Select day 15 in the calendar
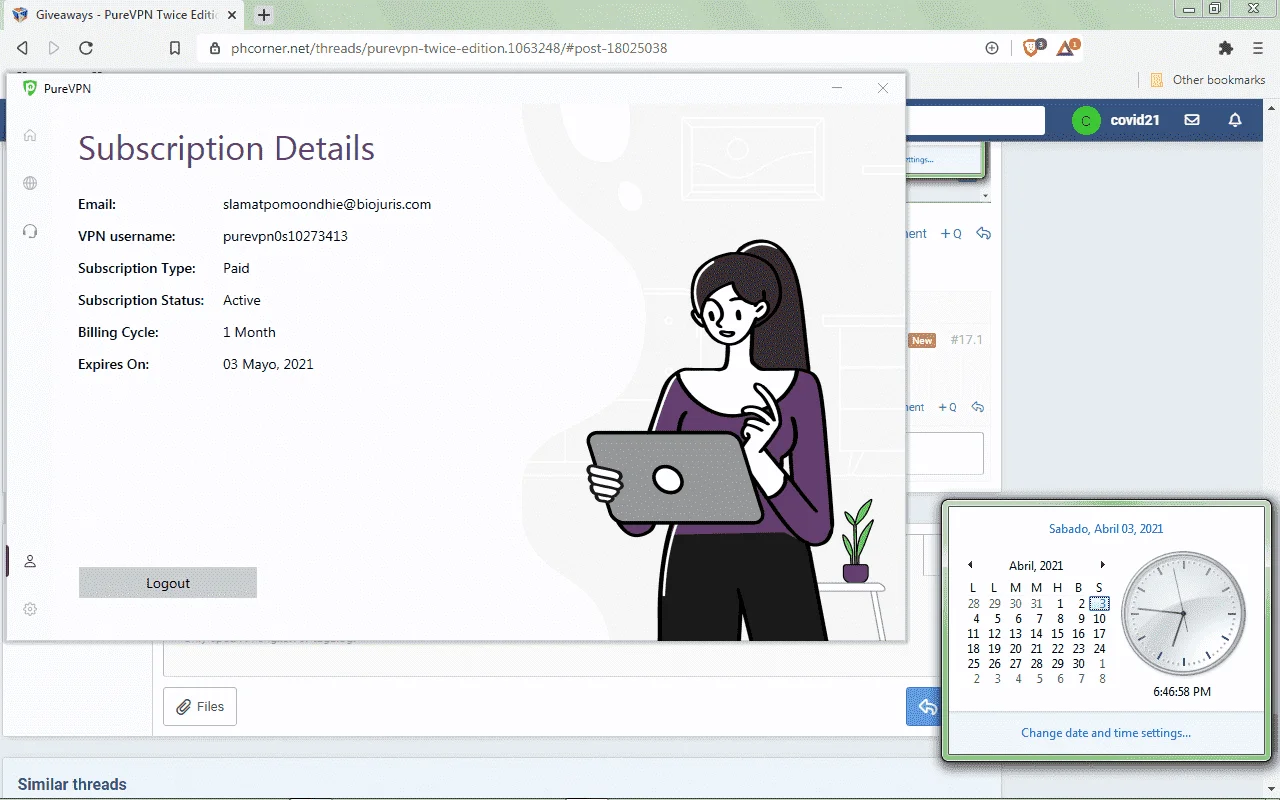The width and height of the screenshot is (1280, 800). tap(1057, 634)
